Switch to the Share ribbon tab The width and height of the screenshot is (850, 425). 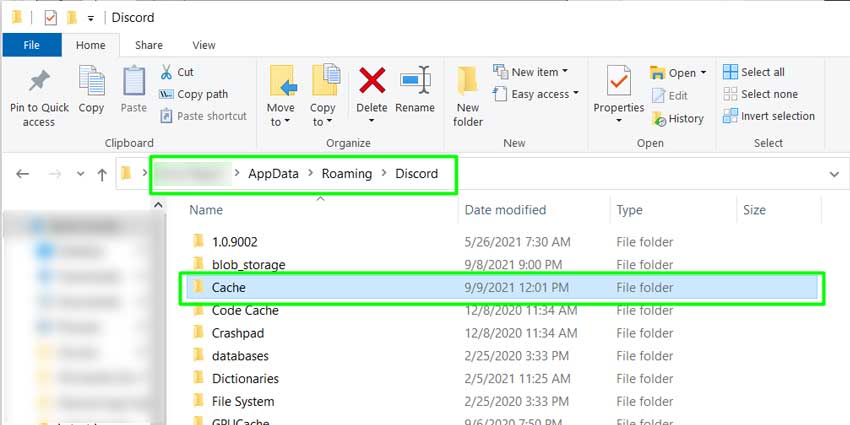[149, 45]
